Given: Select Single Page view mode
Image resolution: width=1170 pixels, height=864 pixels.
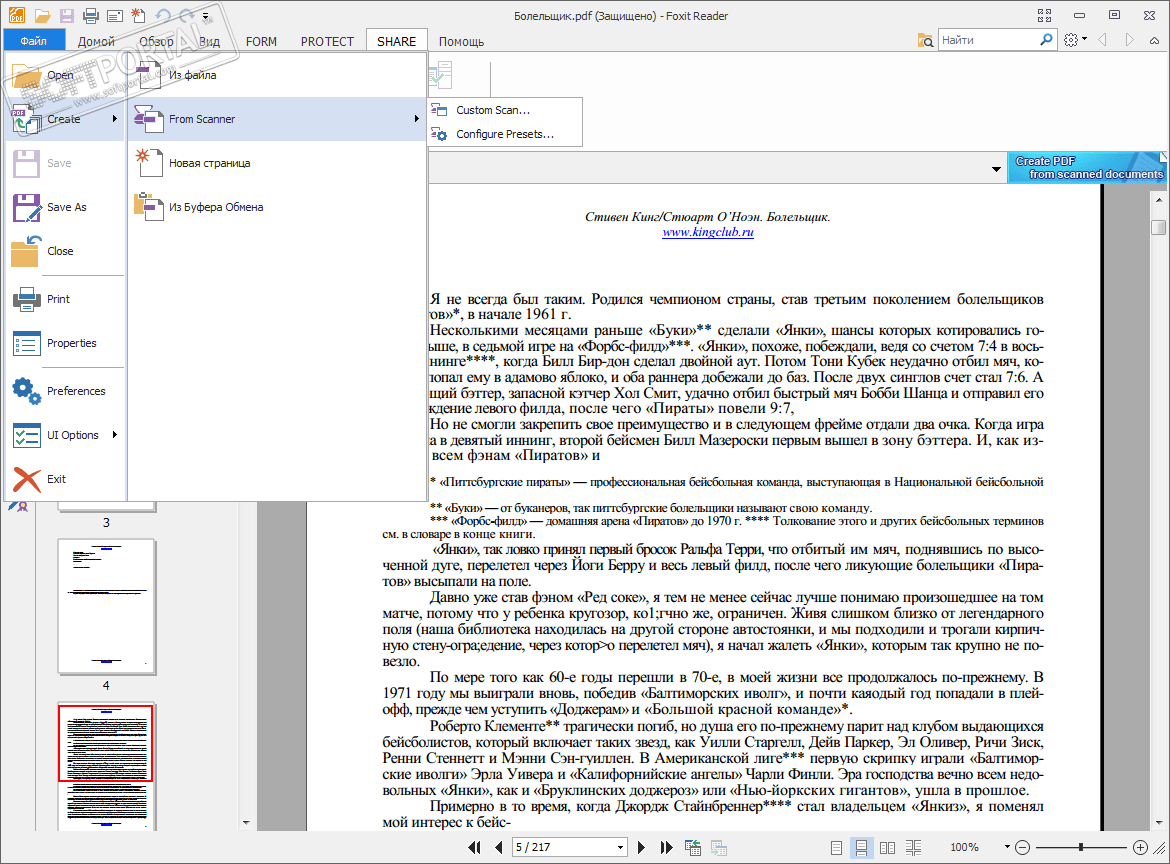Looking at the screenshot, I should (x=836, y=848).
